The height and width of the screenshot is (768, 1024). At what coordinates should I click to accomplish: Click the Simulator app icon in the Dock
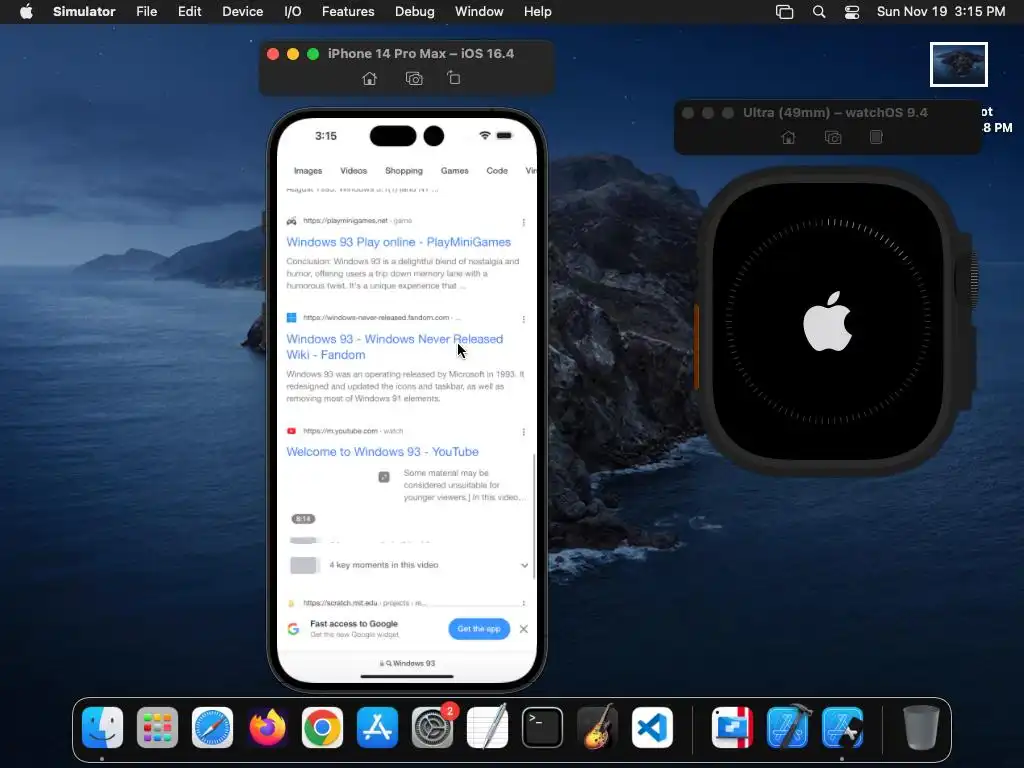(x=842, y=727)
